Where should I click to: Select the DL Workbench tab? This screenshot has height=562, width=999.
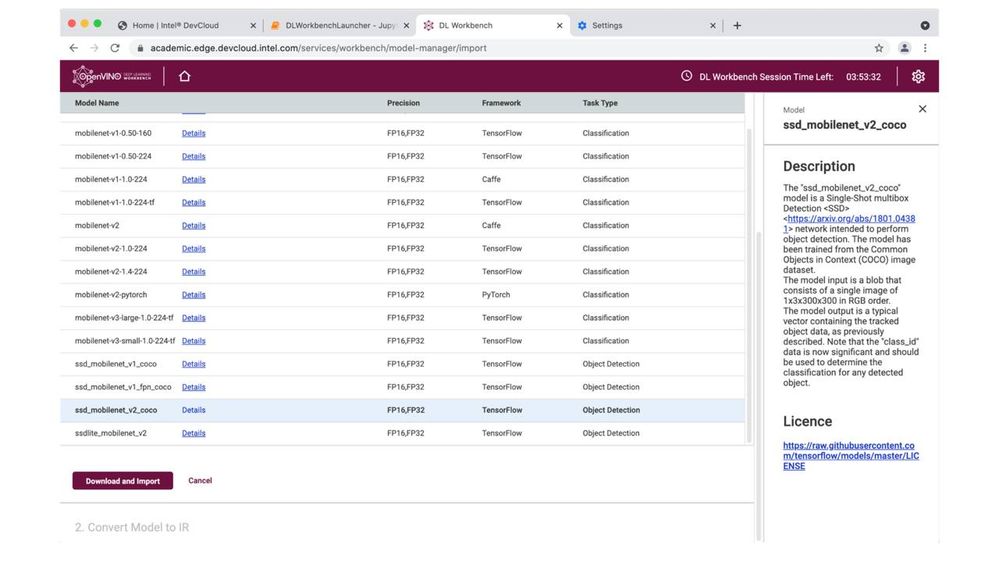[x=492, y=25]
